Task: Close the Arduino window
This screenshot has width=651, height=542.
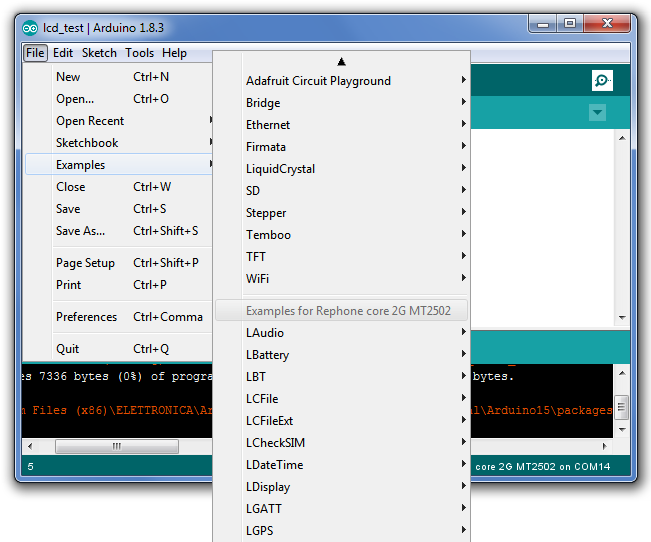Action: point(607,23)
